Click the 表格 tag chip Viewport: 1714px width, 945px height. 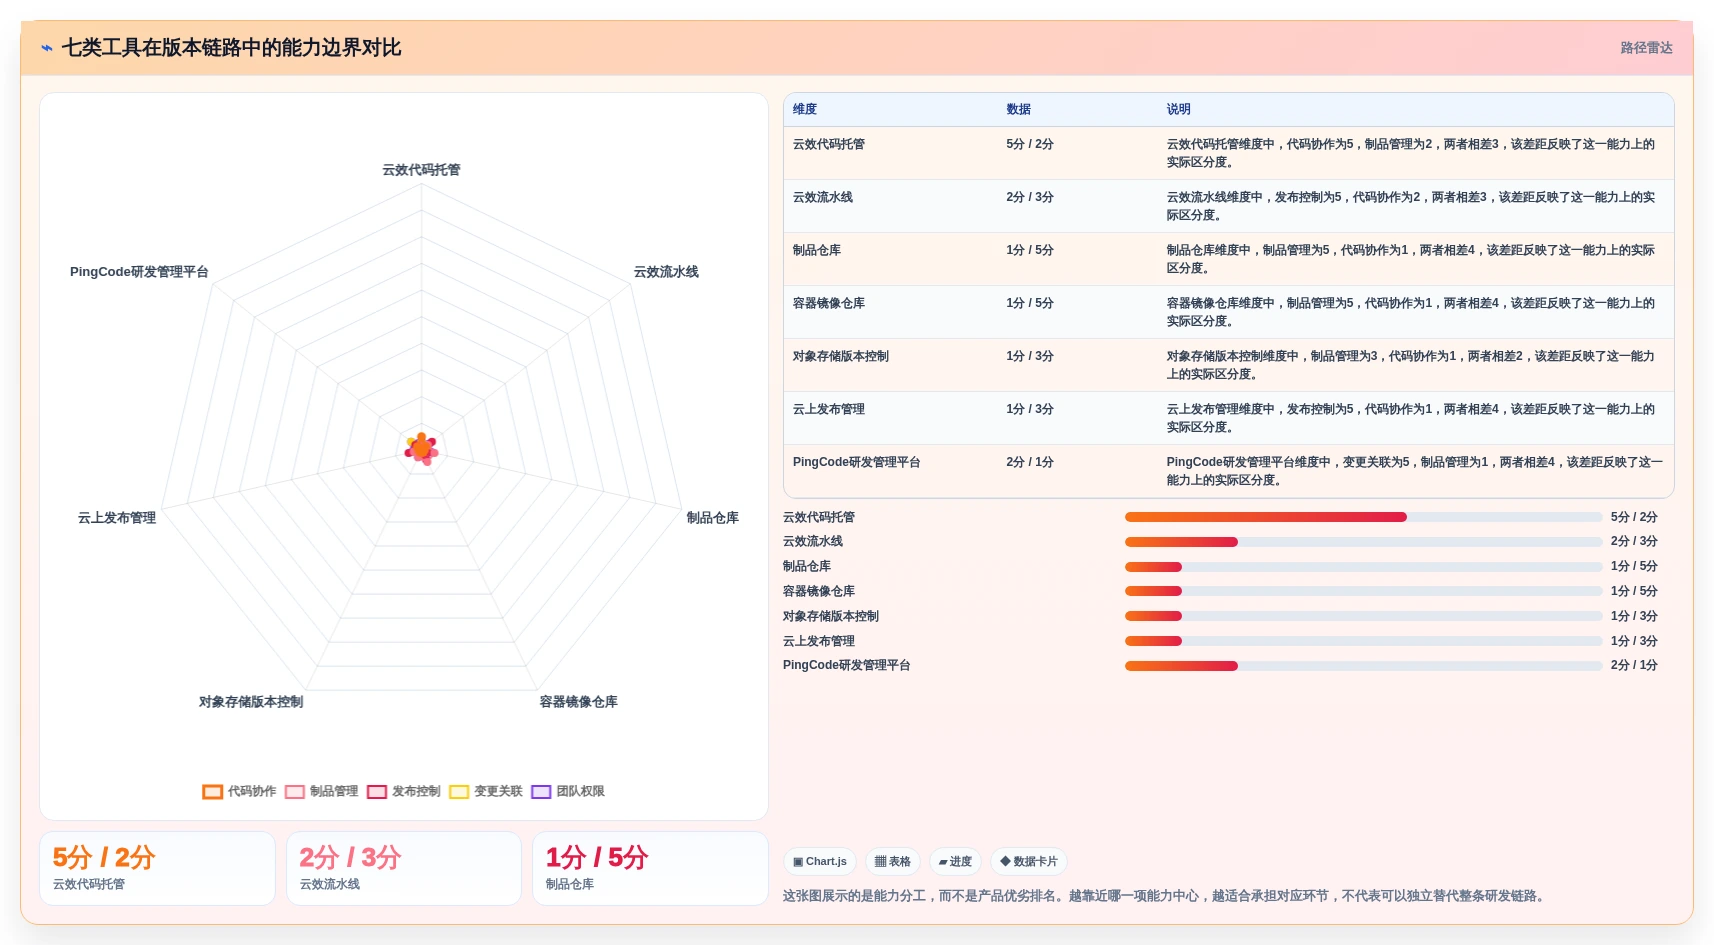click(x=893, y=861)
